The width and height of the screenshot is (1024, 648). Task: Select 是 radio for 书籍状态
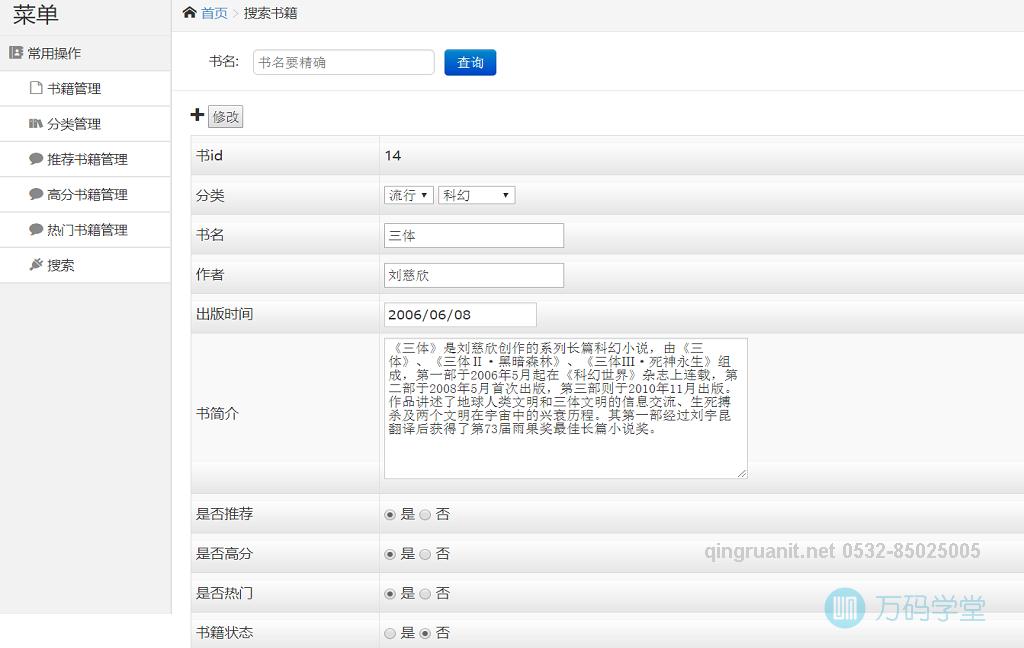pos(390,632)
